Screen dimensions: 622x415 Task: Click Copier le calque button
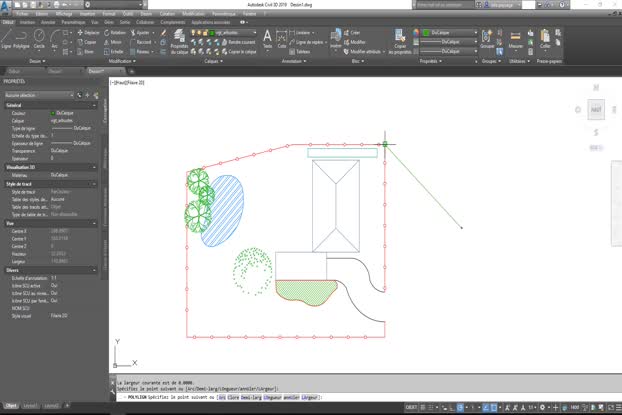pyautogui.click(x=239, y=52)
